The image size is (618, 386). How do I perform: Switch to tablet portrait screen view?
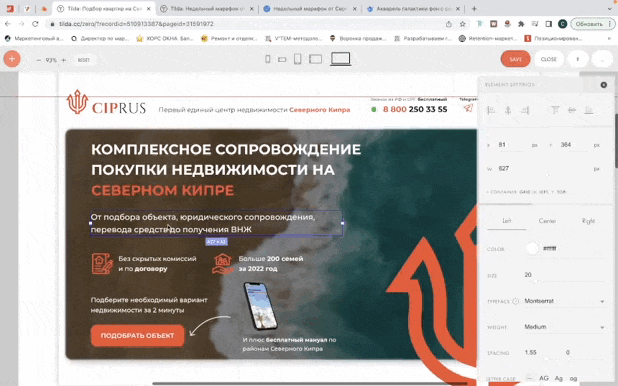click(298, 59)
